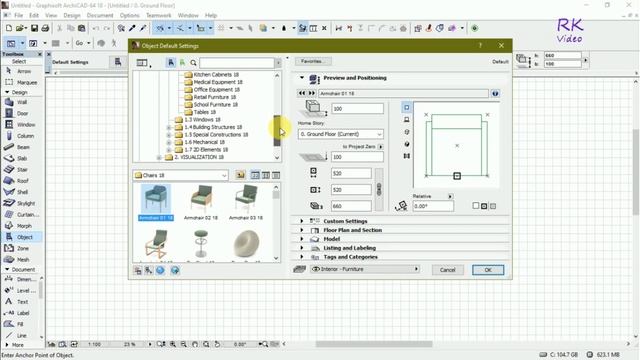Activate the Stair tool
This screenshot has height=360, width=640.
pyautogui.click(x=21, y=169)
